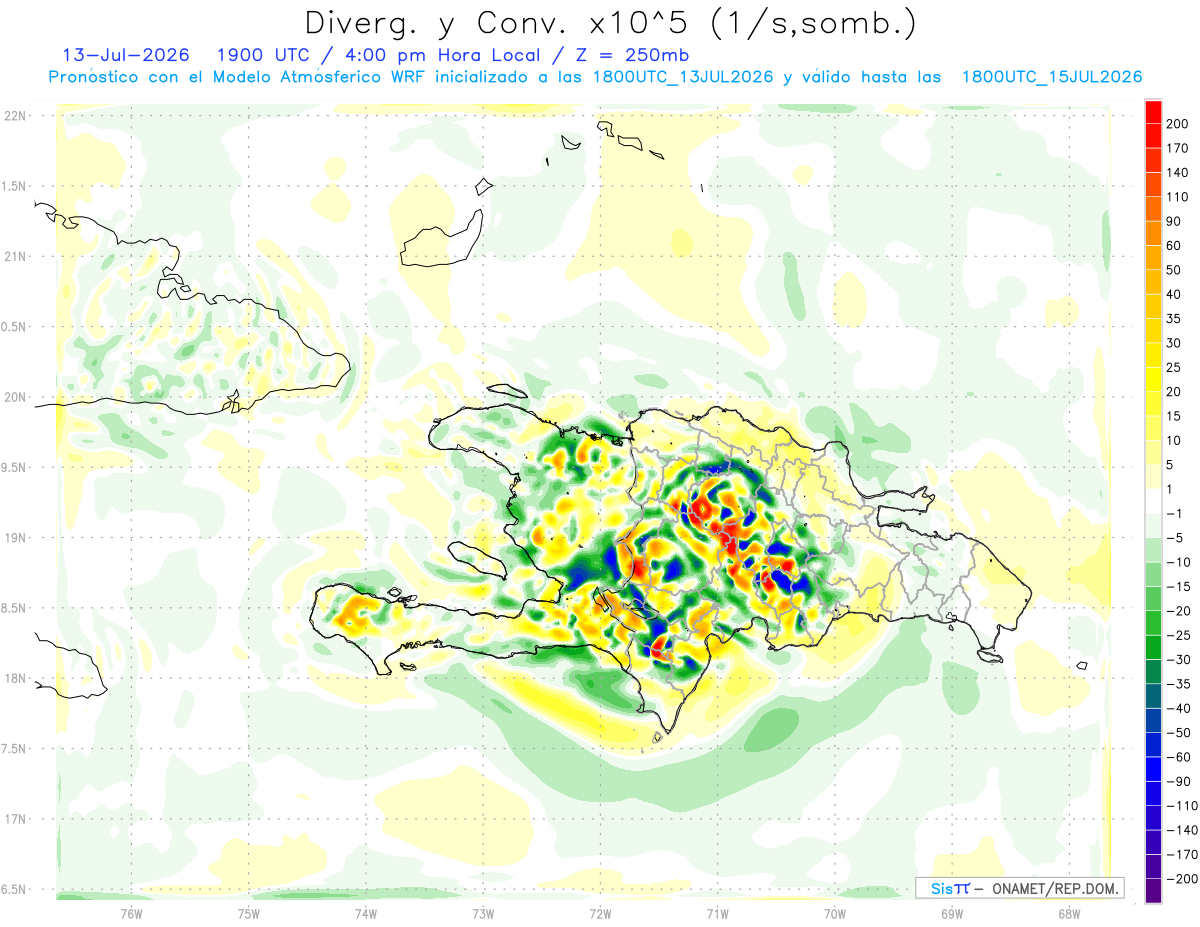
Task: Click the bottom purple swatch below -200
Action: (1153, 890)
